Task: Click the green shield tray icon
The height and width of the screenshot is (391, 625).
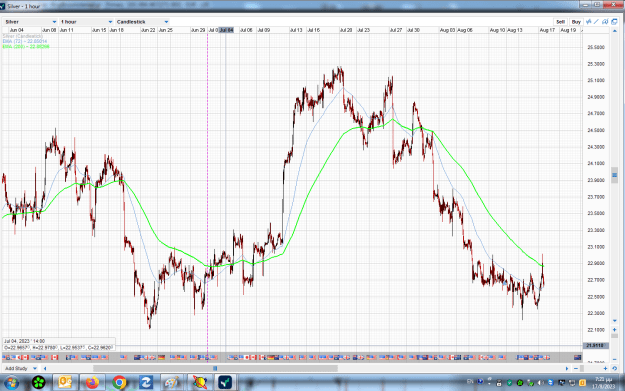Action: (509, 383)
